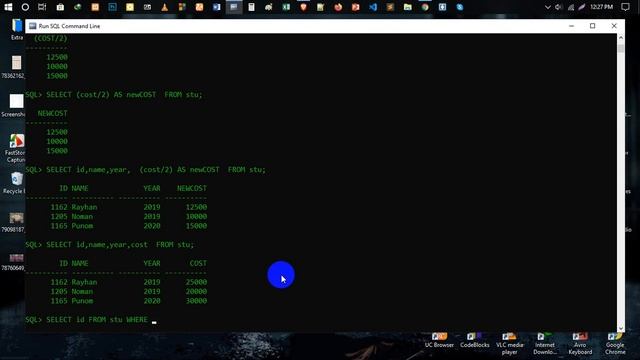The height and width of the screenshot is (360, 640).
Task: Open PowerPoint from the taskbar
Action: coord(356,7)
